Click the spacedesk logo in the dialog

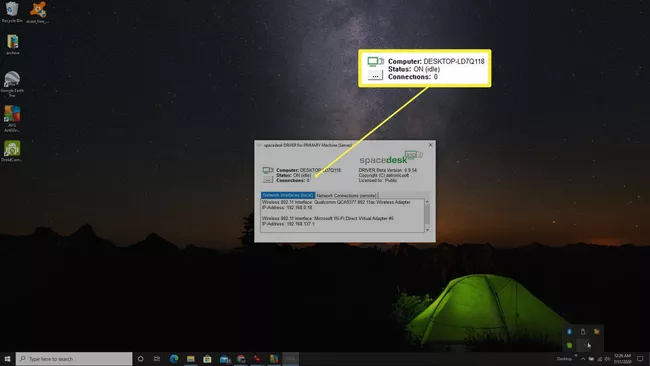click(390, 158)
